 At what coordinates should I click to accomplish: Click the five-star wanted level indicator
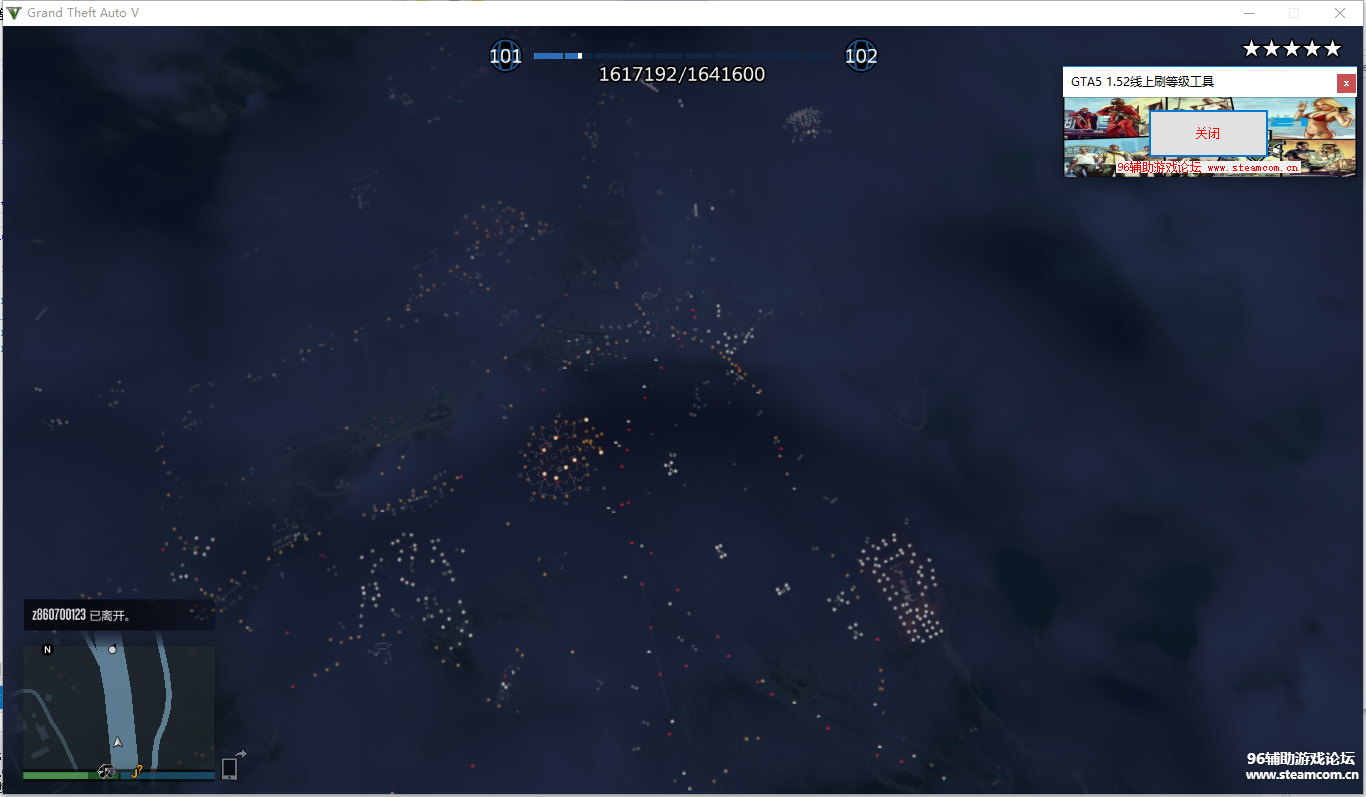pos(1292,48)
